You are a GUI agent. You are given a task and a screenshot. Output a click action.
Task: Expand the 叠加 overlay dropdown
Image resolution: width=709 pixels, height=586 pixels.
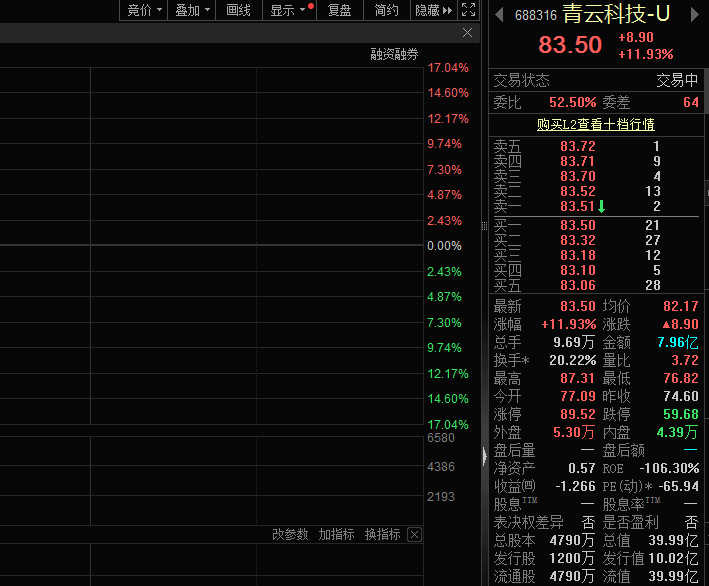(x=192, y=10)
